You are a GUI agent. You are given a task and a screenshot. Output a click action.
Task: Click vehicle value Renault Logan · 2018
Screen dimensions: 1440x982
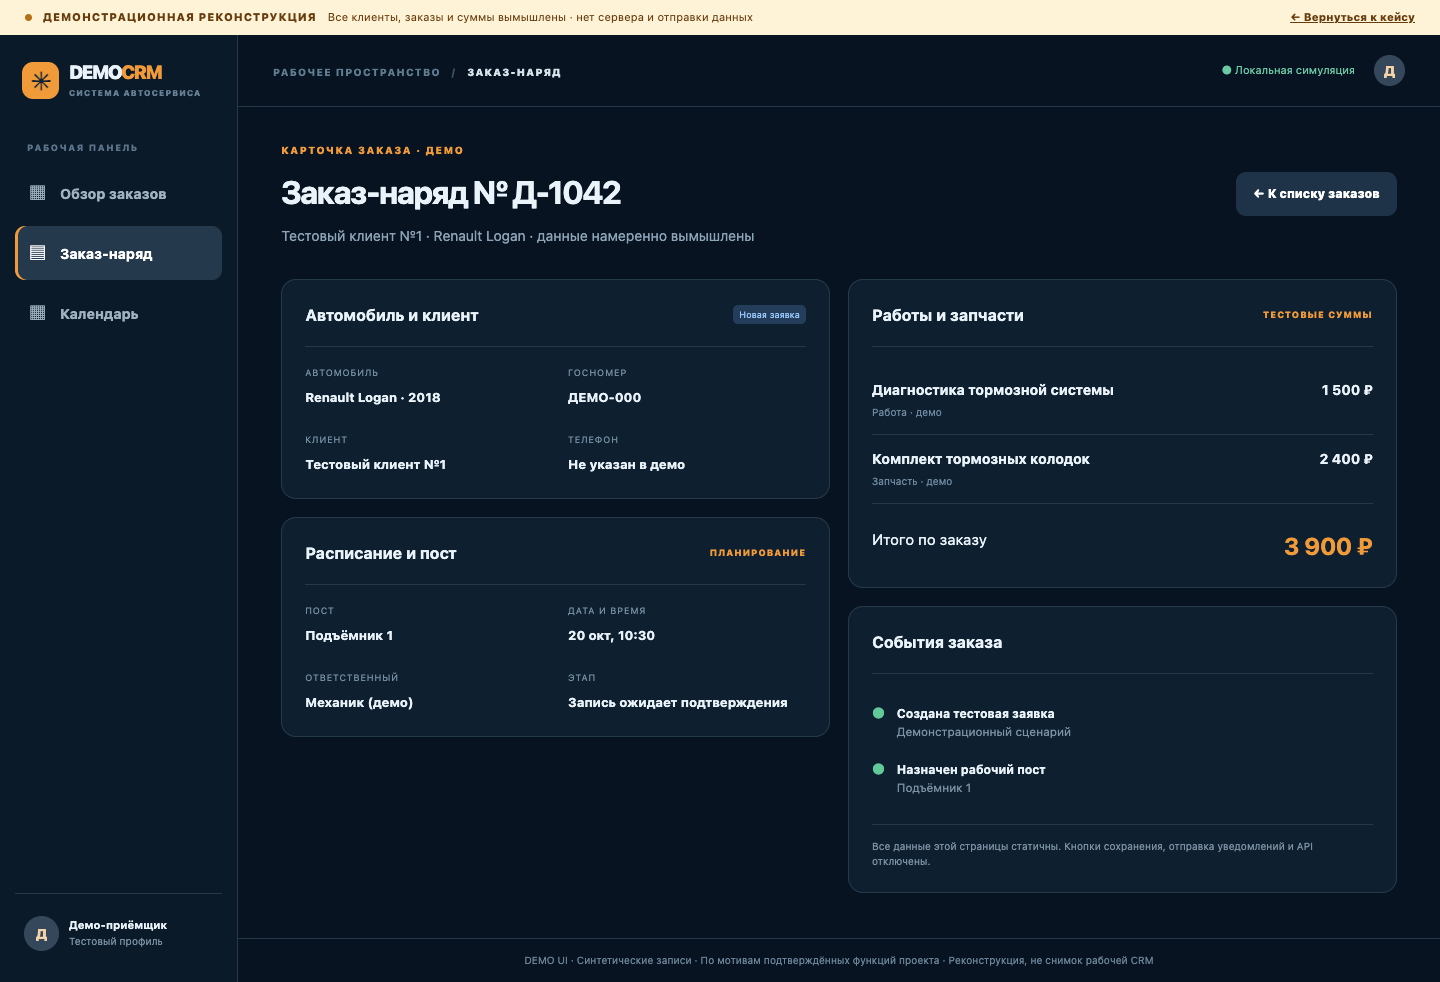(372, 398)
